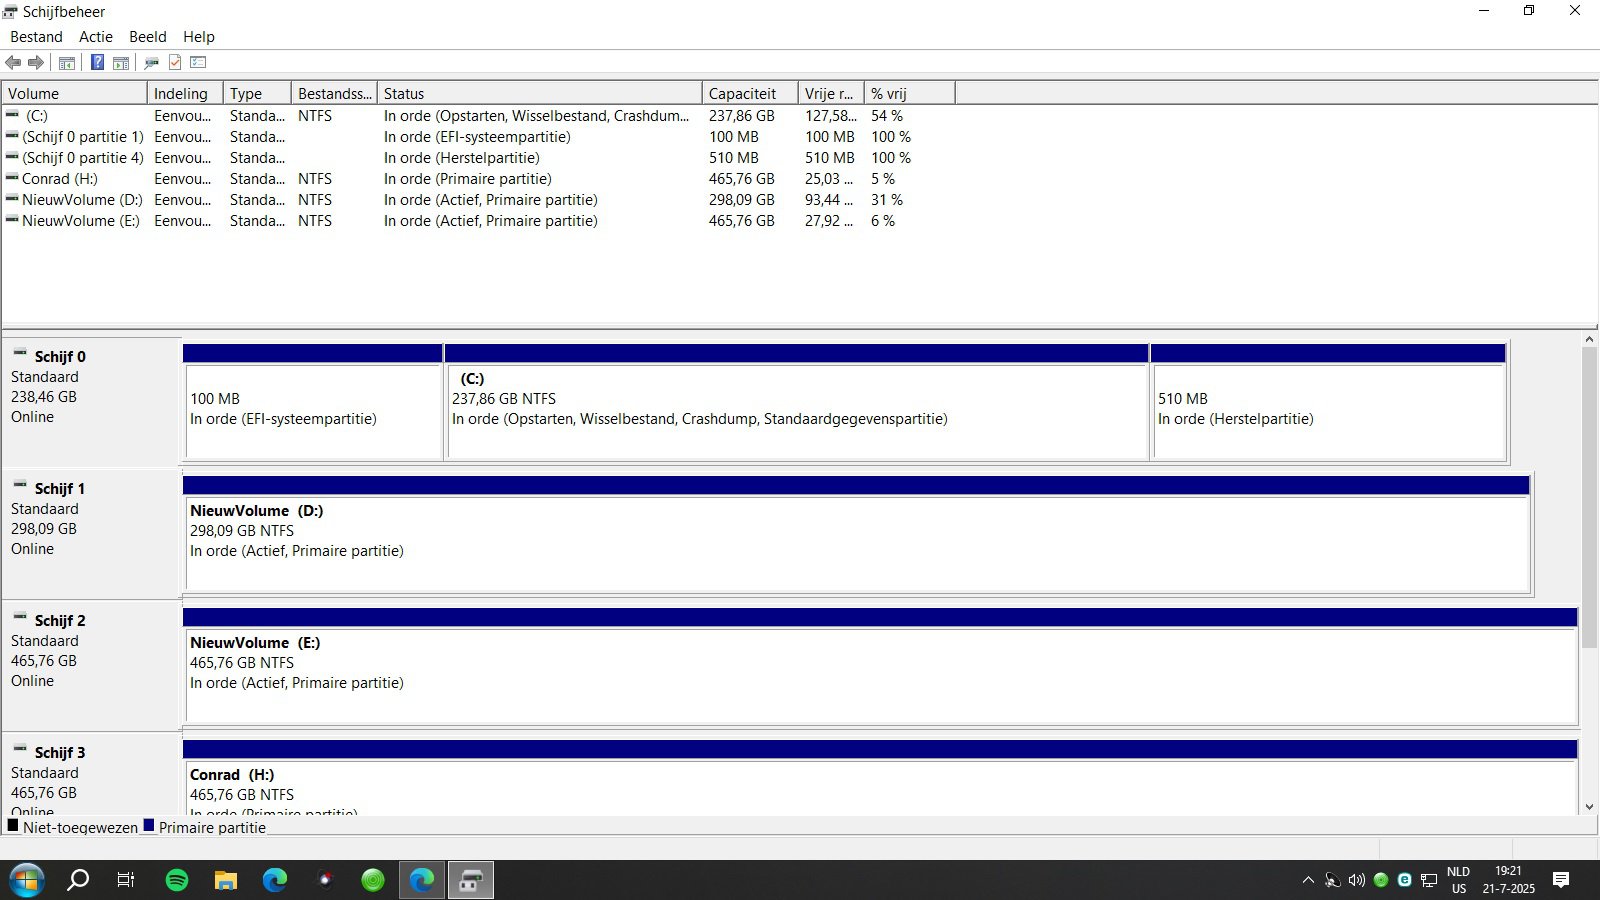Select the Schijf 1 disk label
Screen dimensions: 1600x900
60,489
